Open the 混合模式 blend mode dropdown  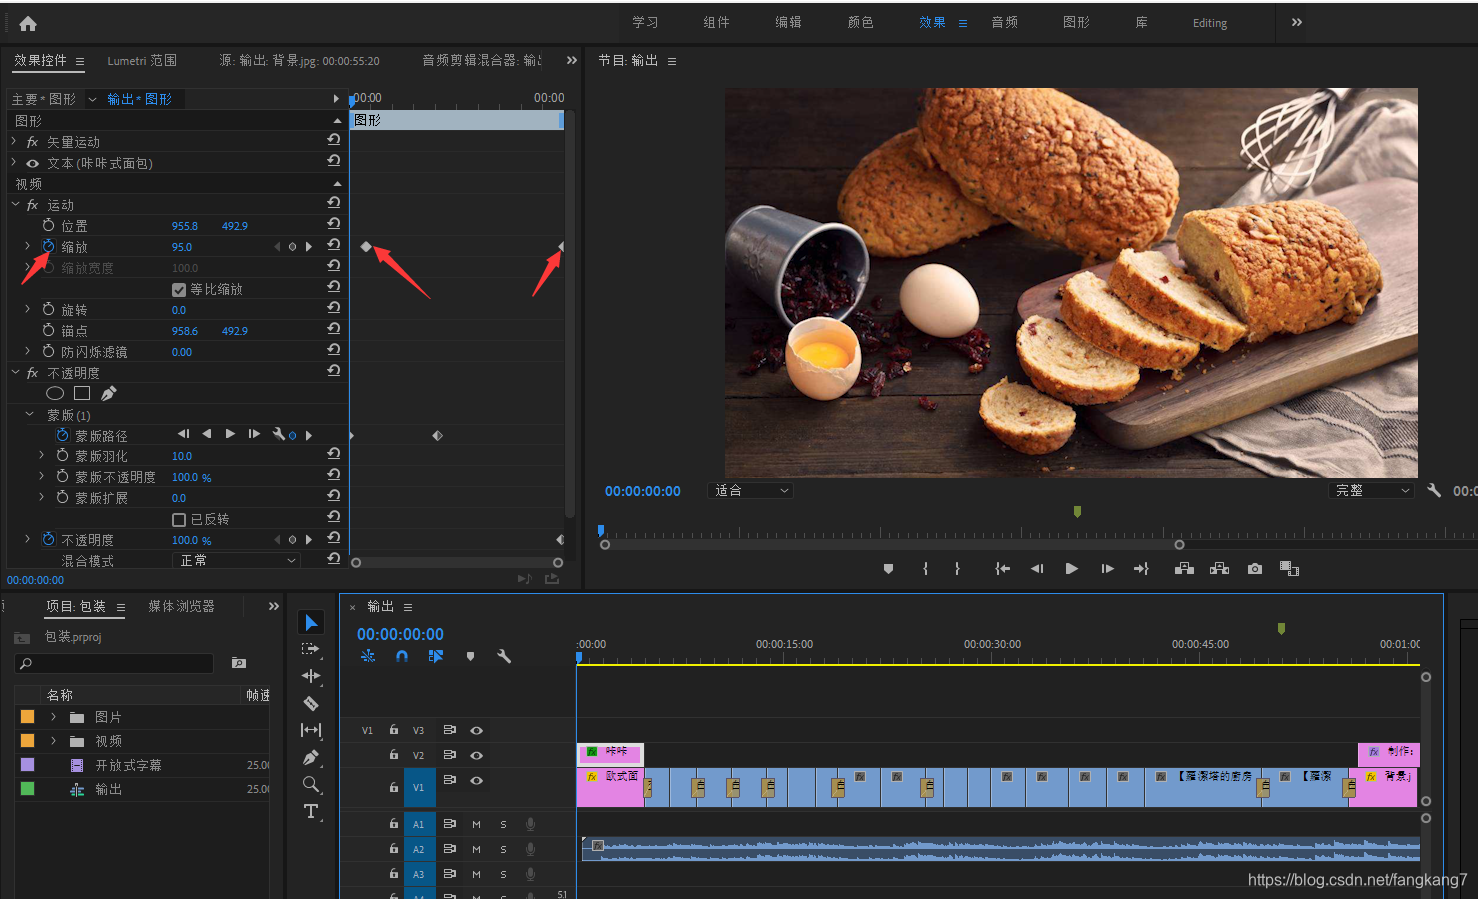click(237, 561)
